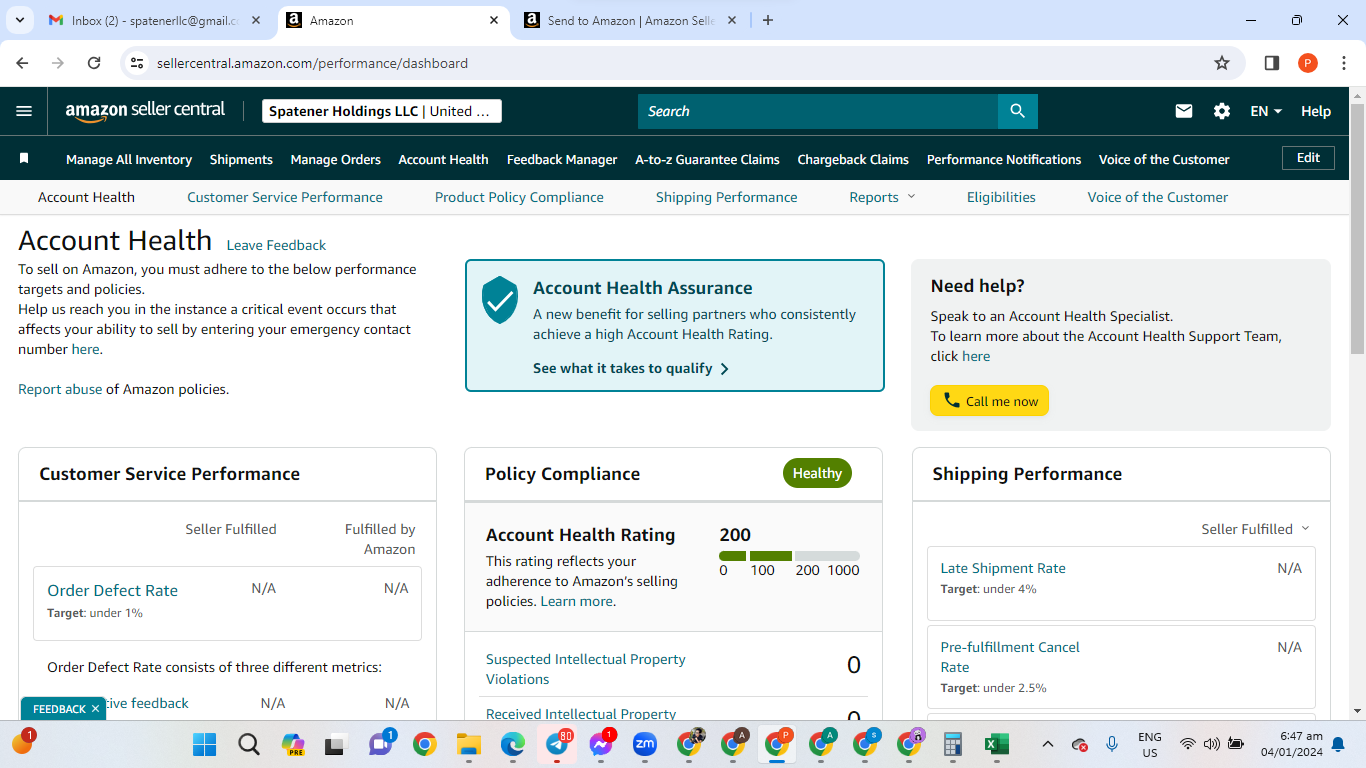This screenshot has height=768, width=1366.
Task: Click the Account Health Assurance shield icon
Action: [x=500, y=300]
